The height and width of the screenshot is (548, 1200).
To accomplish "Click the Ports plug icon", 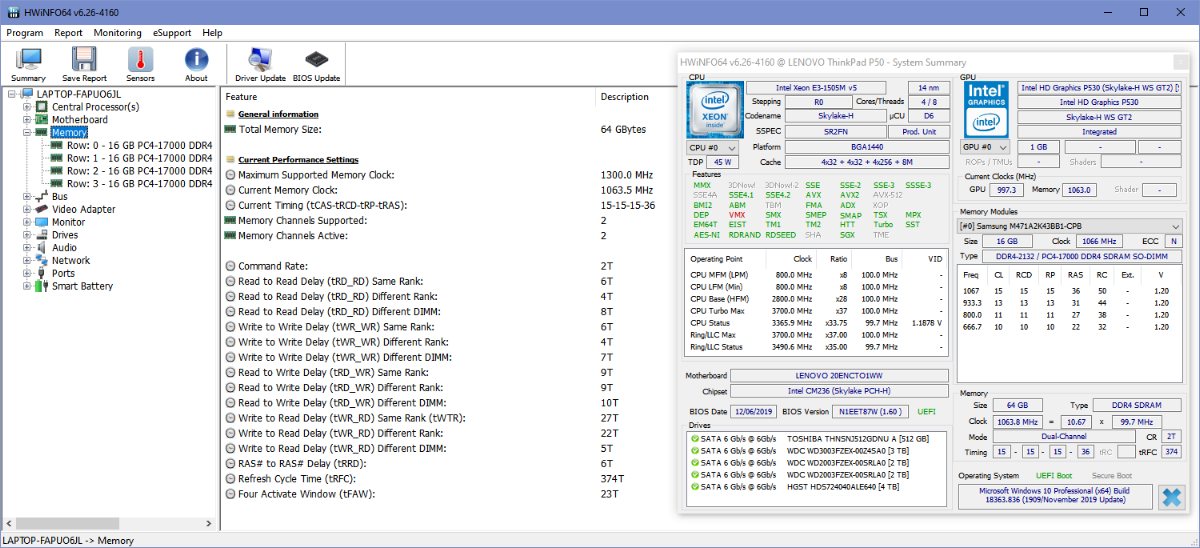I will (42, 273).
